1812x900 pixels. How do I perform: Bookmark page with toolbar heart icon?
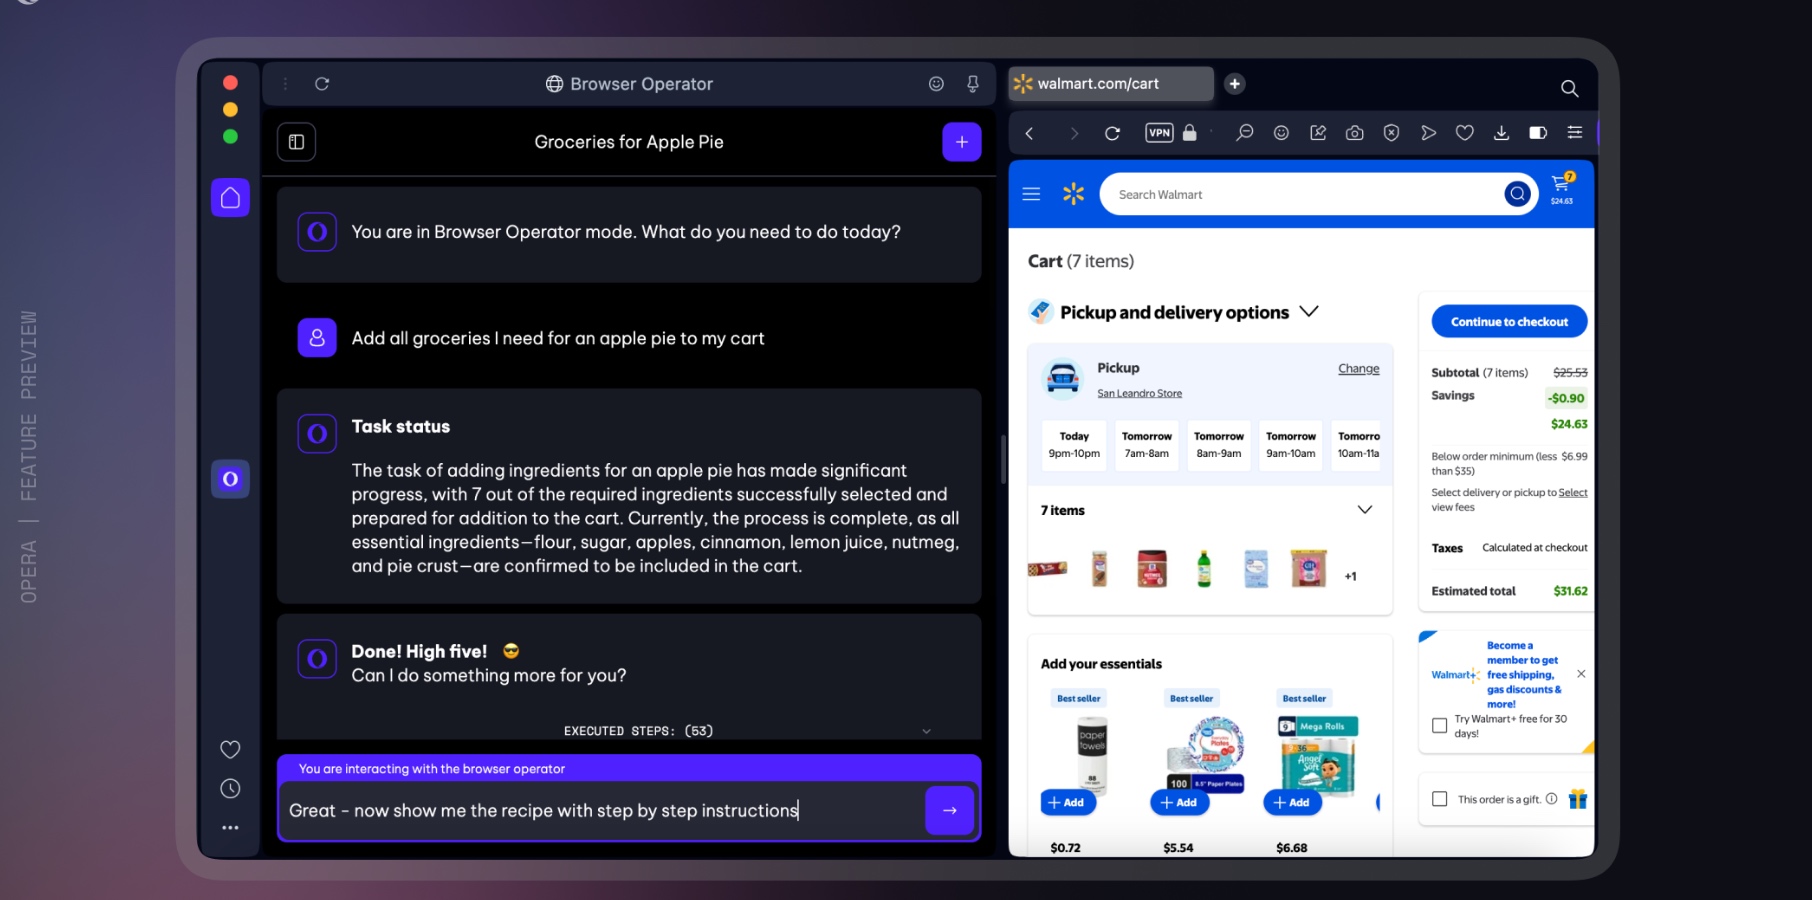click(1465, 133)
